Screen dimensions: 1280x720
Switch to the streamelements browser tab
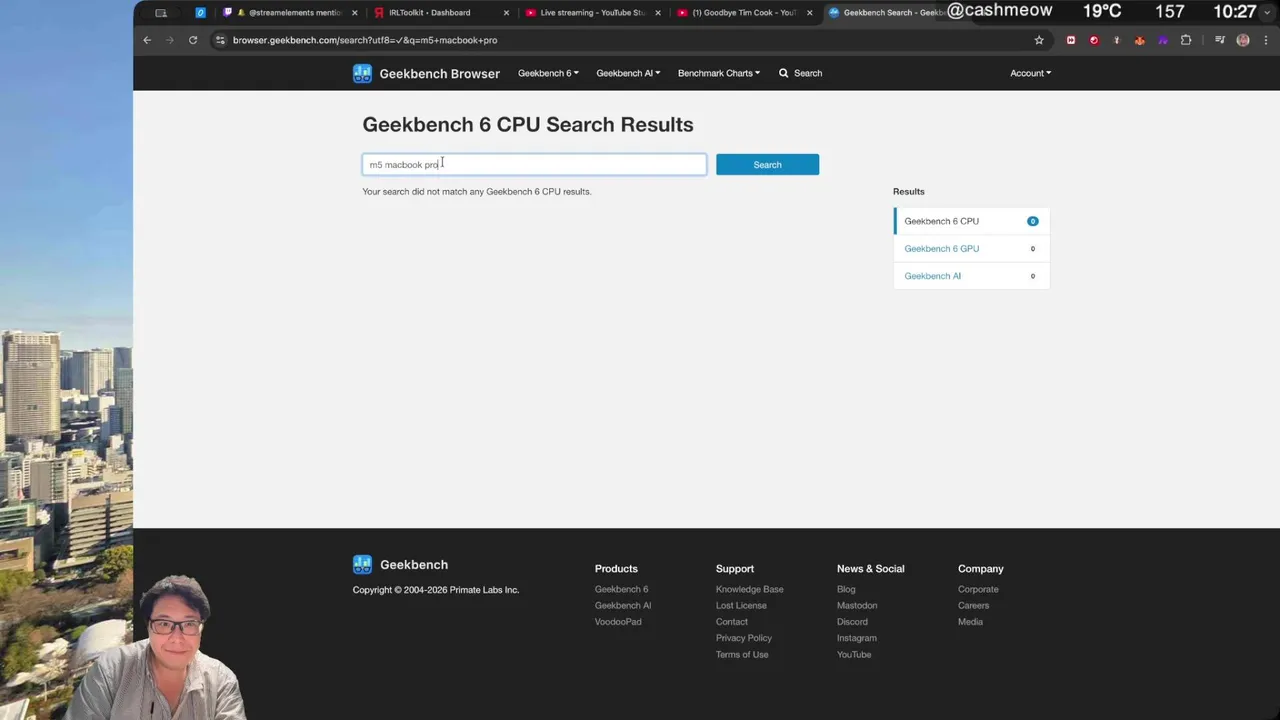[x=290, y=13]
